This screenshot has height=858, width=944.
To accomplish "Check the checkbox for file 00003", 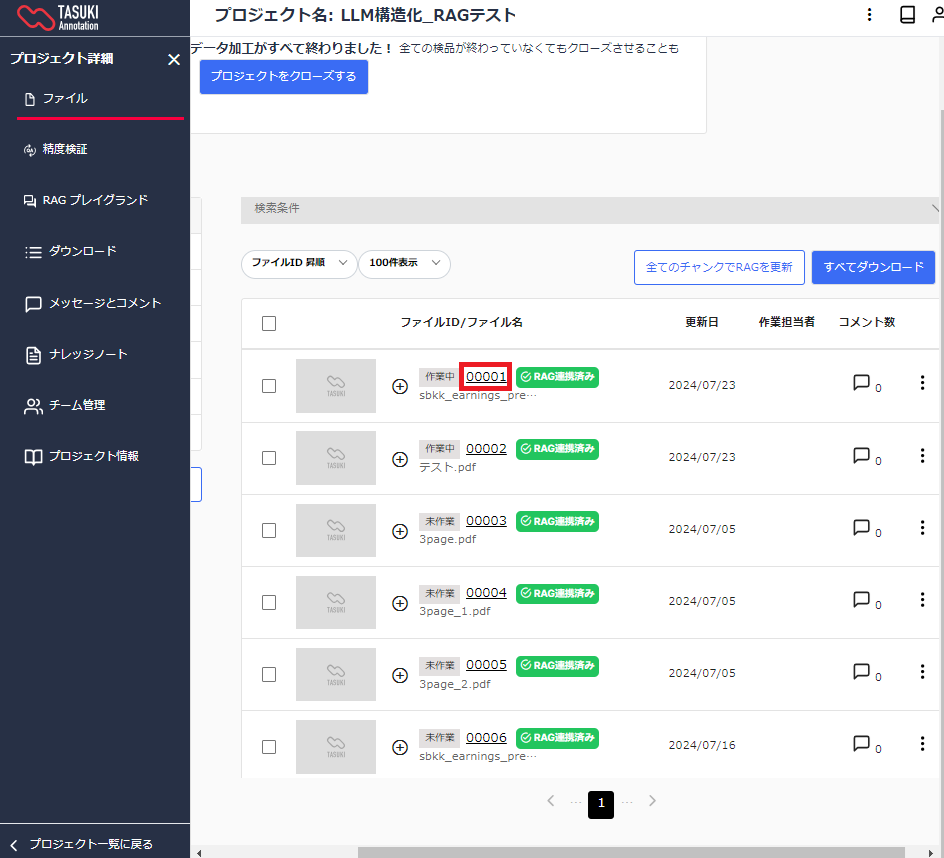I will pos(269,530).
